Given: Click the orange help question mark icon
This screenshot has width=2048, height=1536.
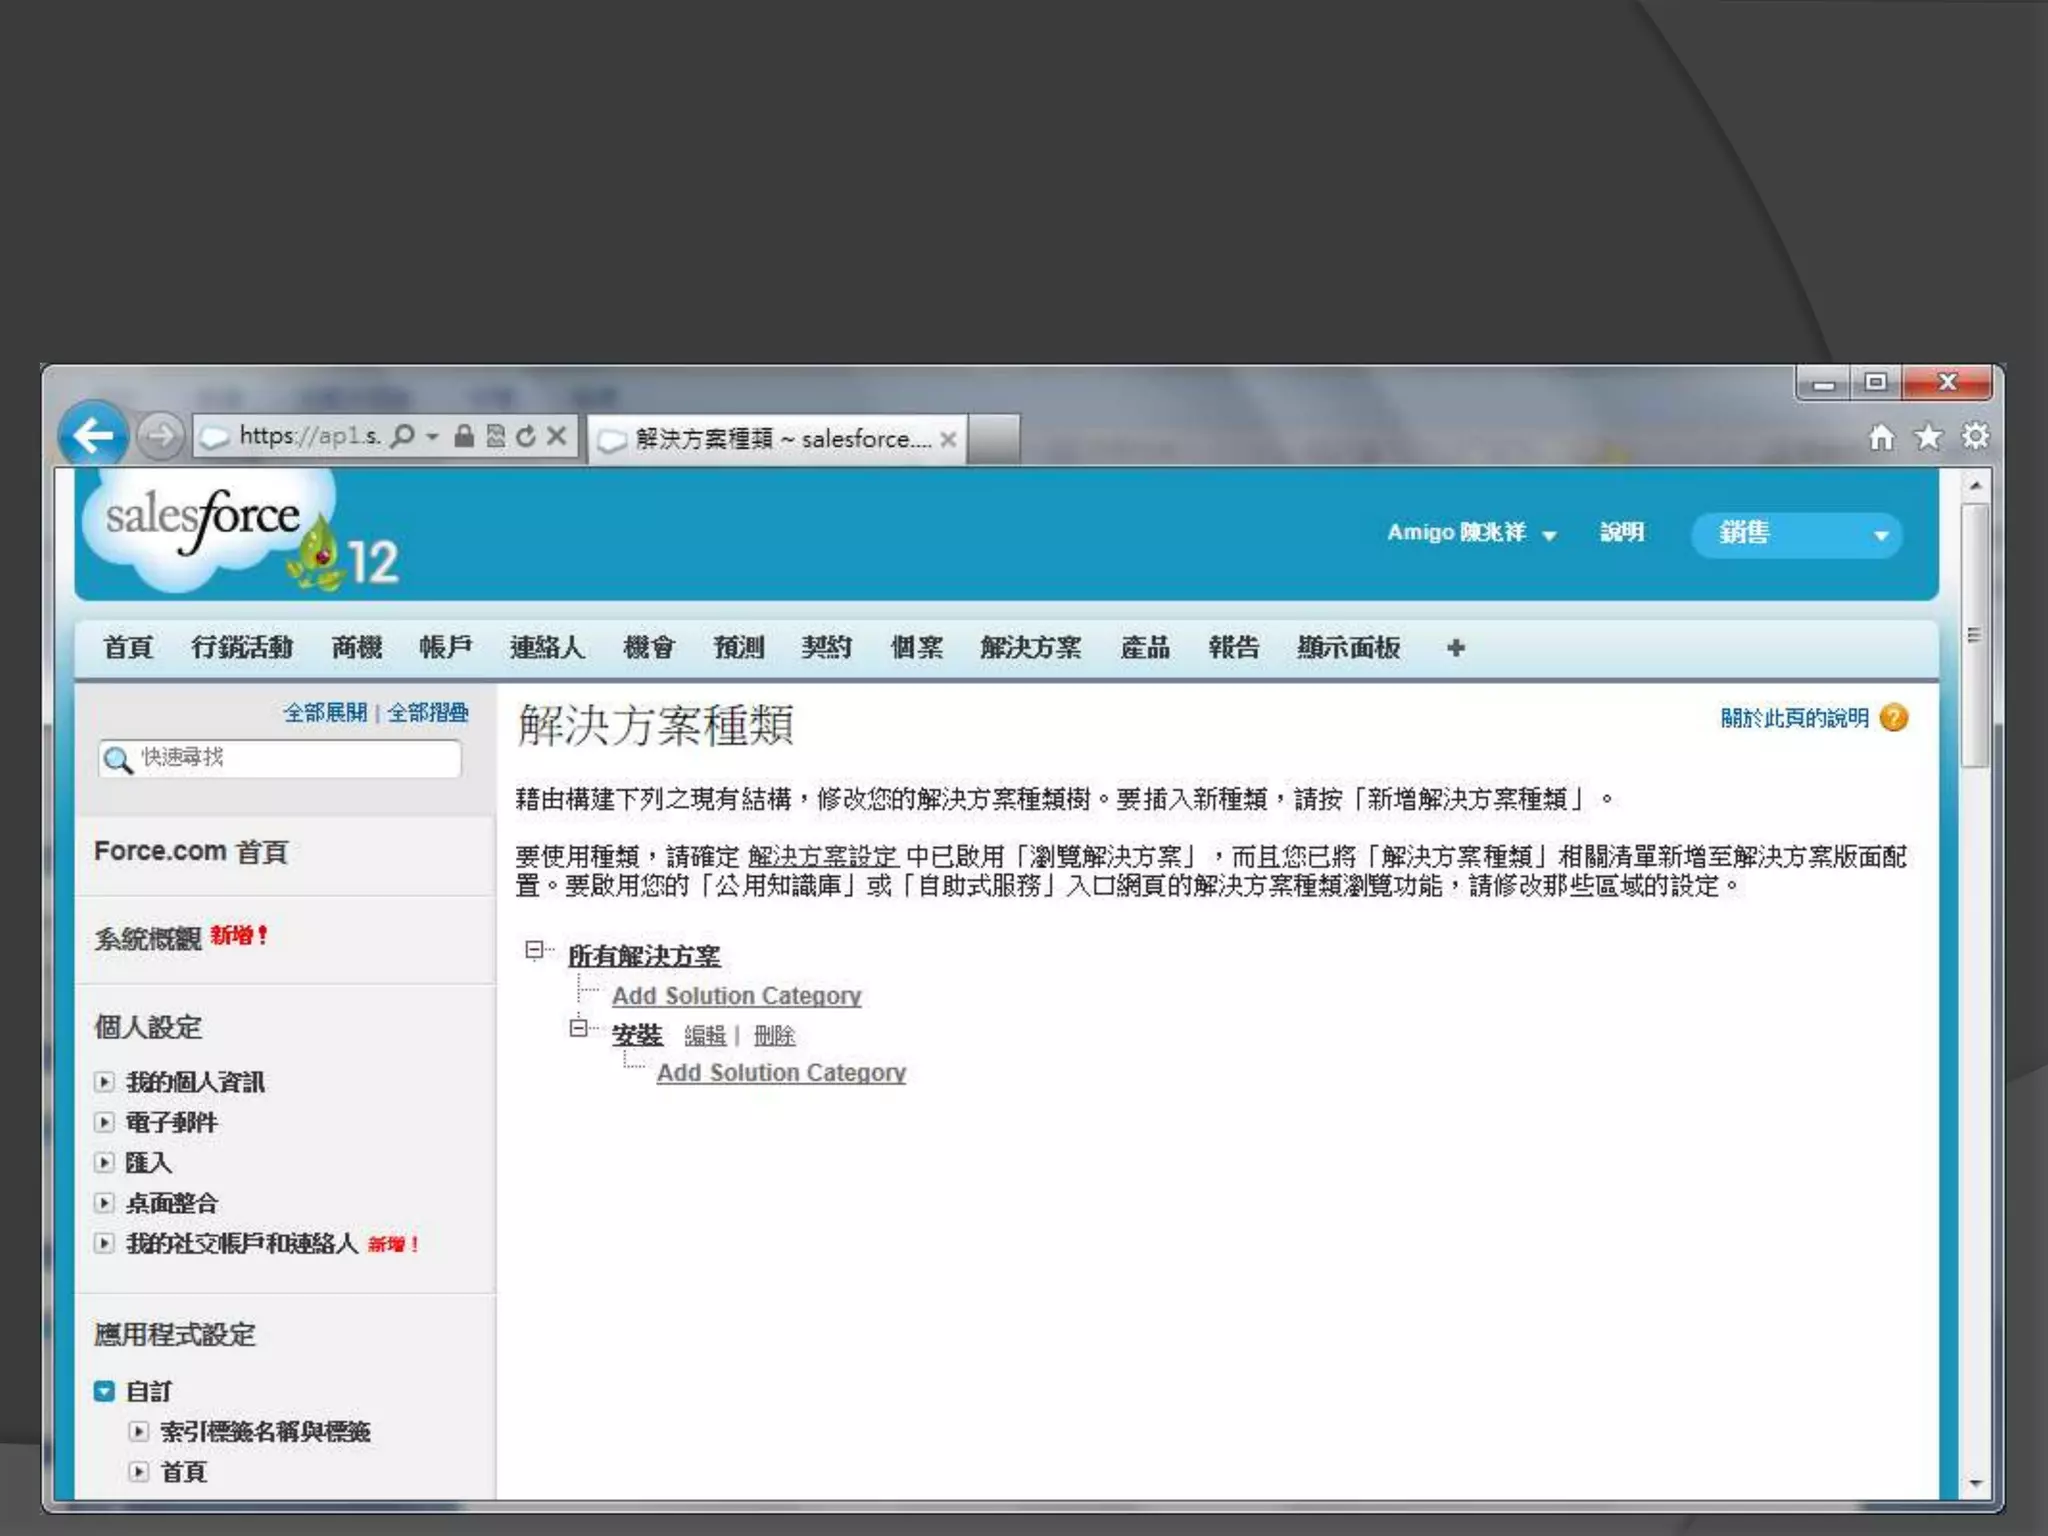Looking at the screenshot, I should click(x=1894, y=718).
